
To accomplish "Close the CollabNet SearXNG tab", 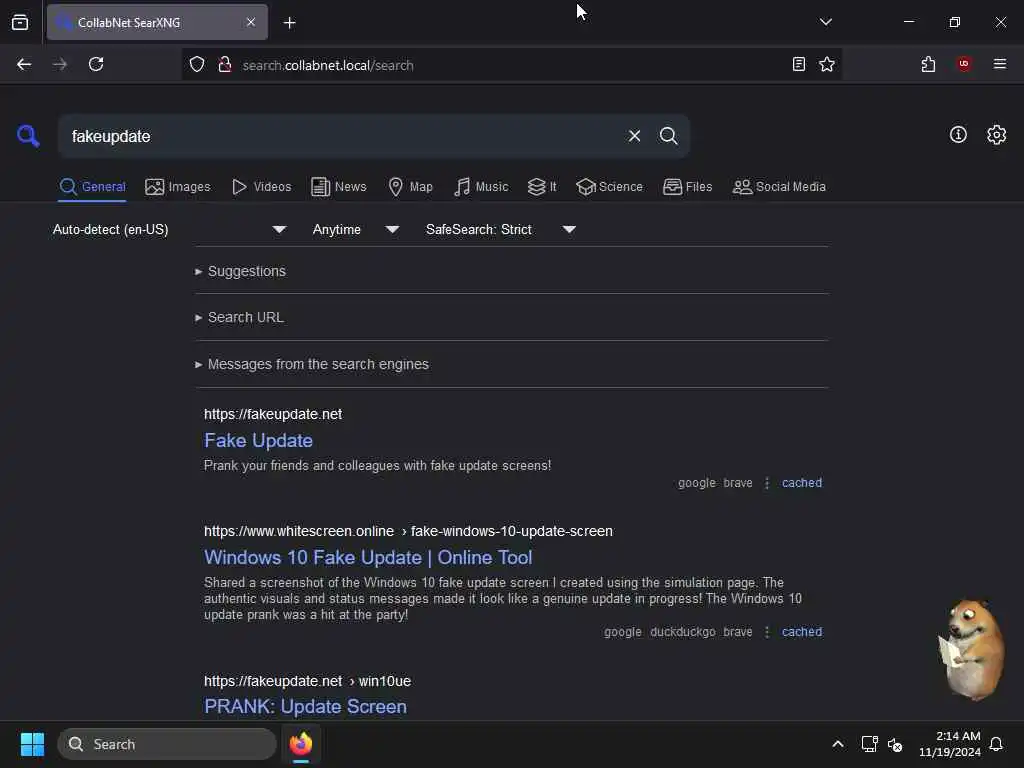I will click(x=251, y=22).
